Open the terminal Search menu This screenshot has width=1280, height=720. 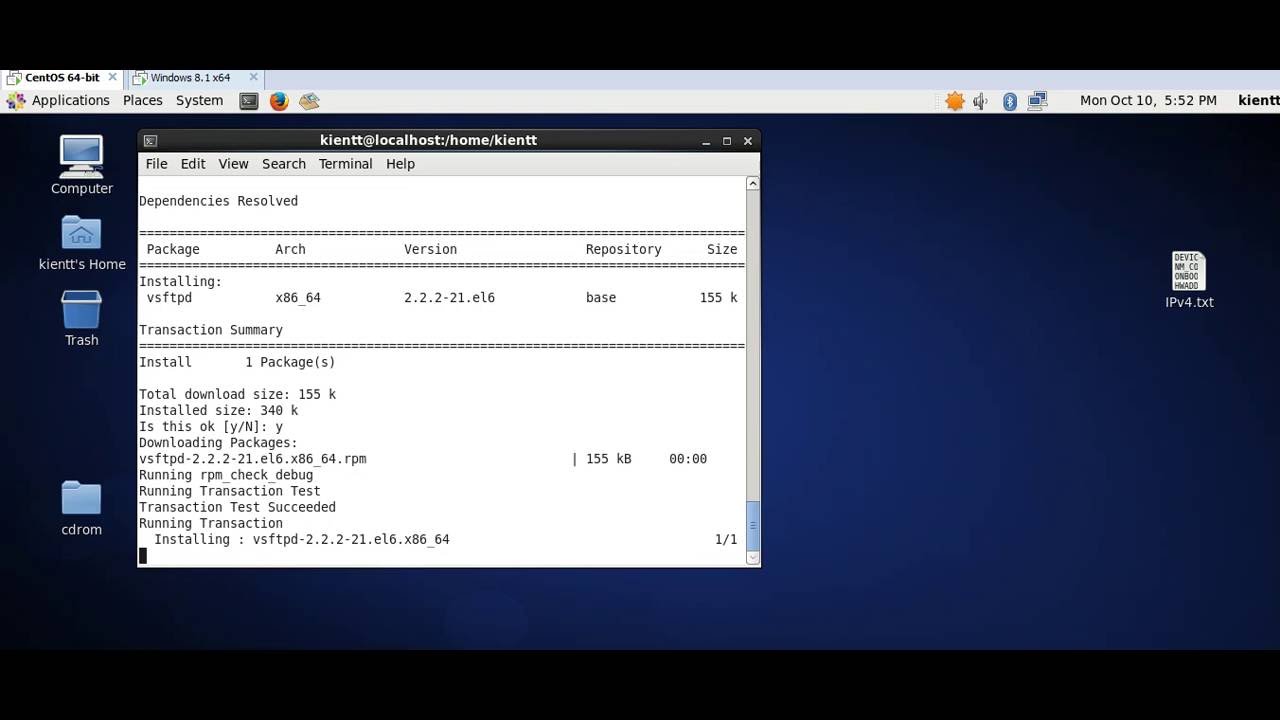pos(284,164)
